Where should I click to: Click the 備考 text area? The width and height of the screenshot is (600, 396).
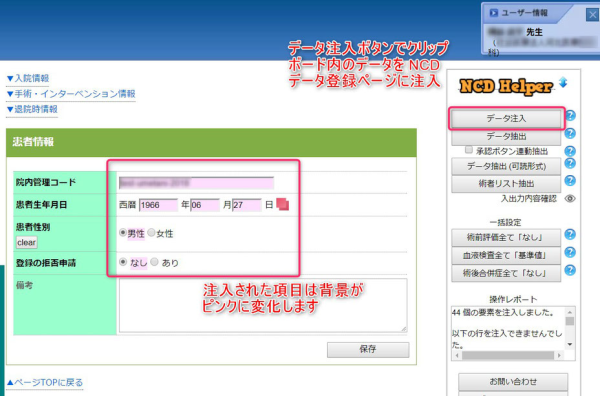(263, 305)
